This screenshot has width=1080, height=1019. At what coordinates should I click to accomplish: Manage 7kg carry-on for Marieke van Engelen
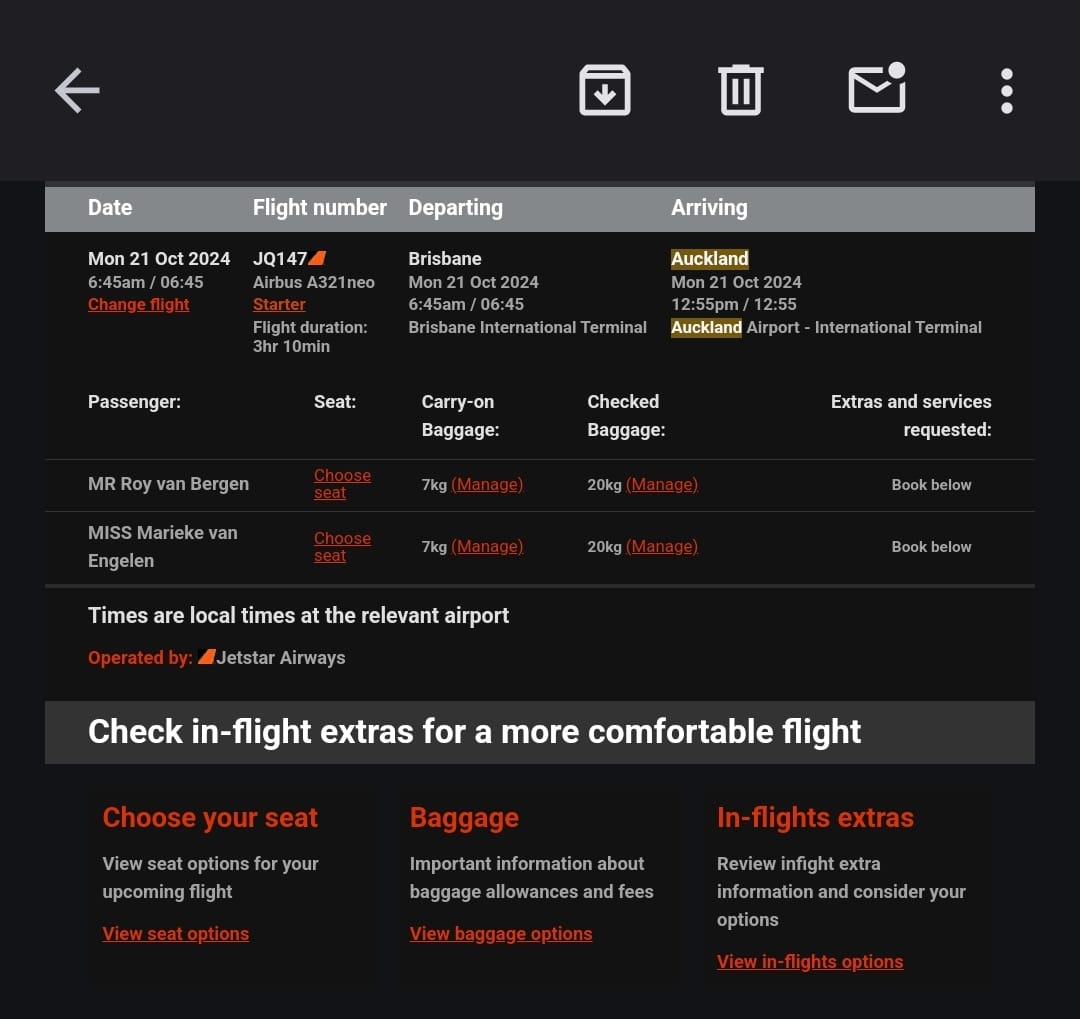[487, 546]
